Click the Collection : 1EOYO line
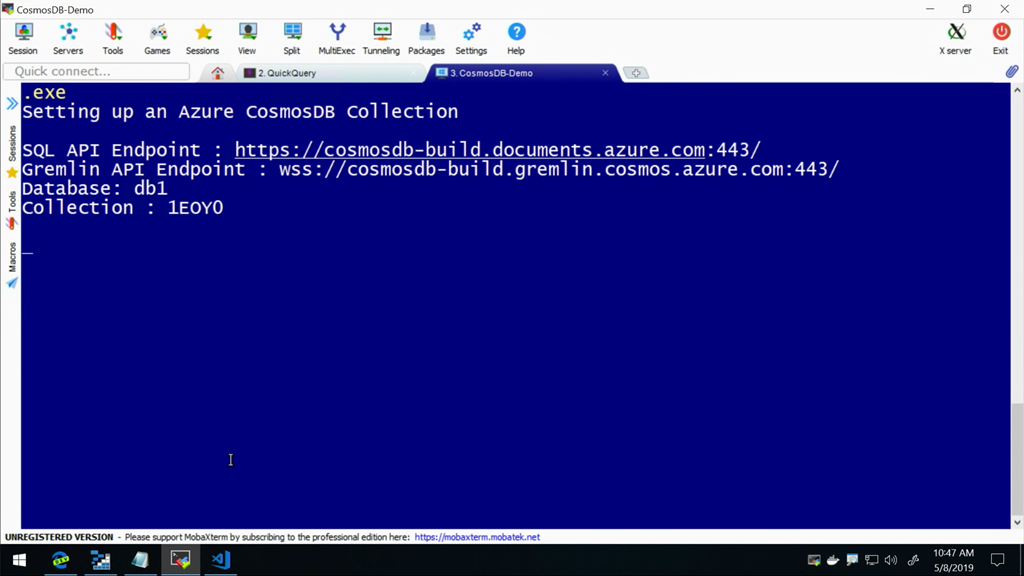1024x576 pixels. (x=123, y=208)
